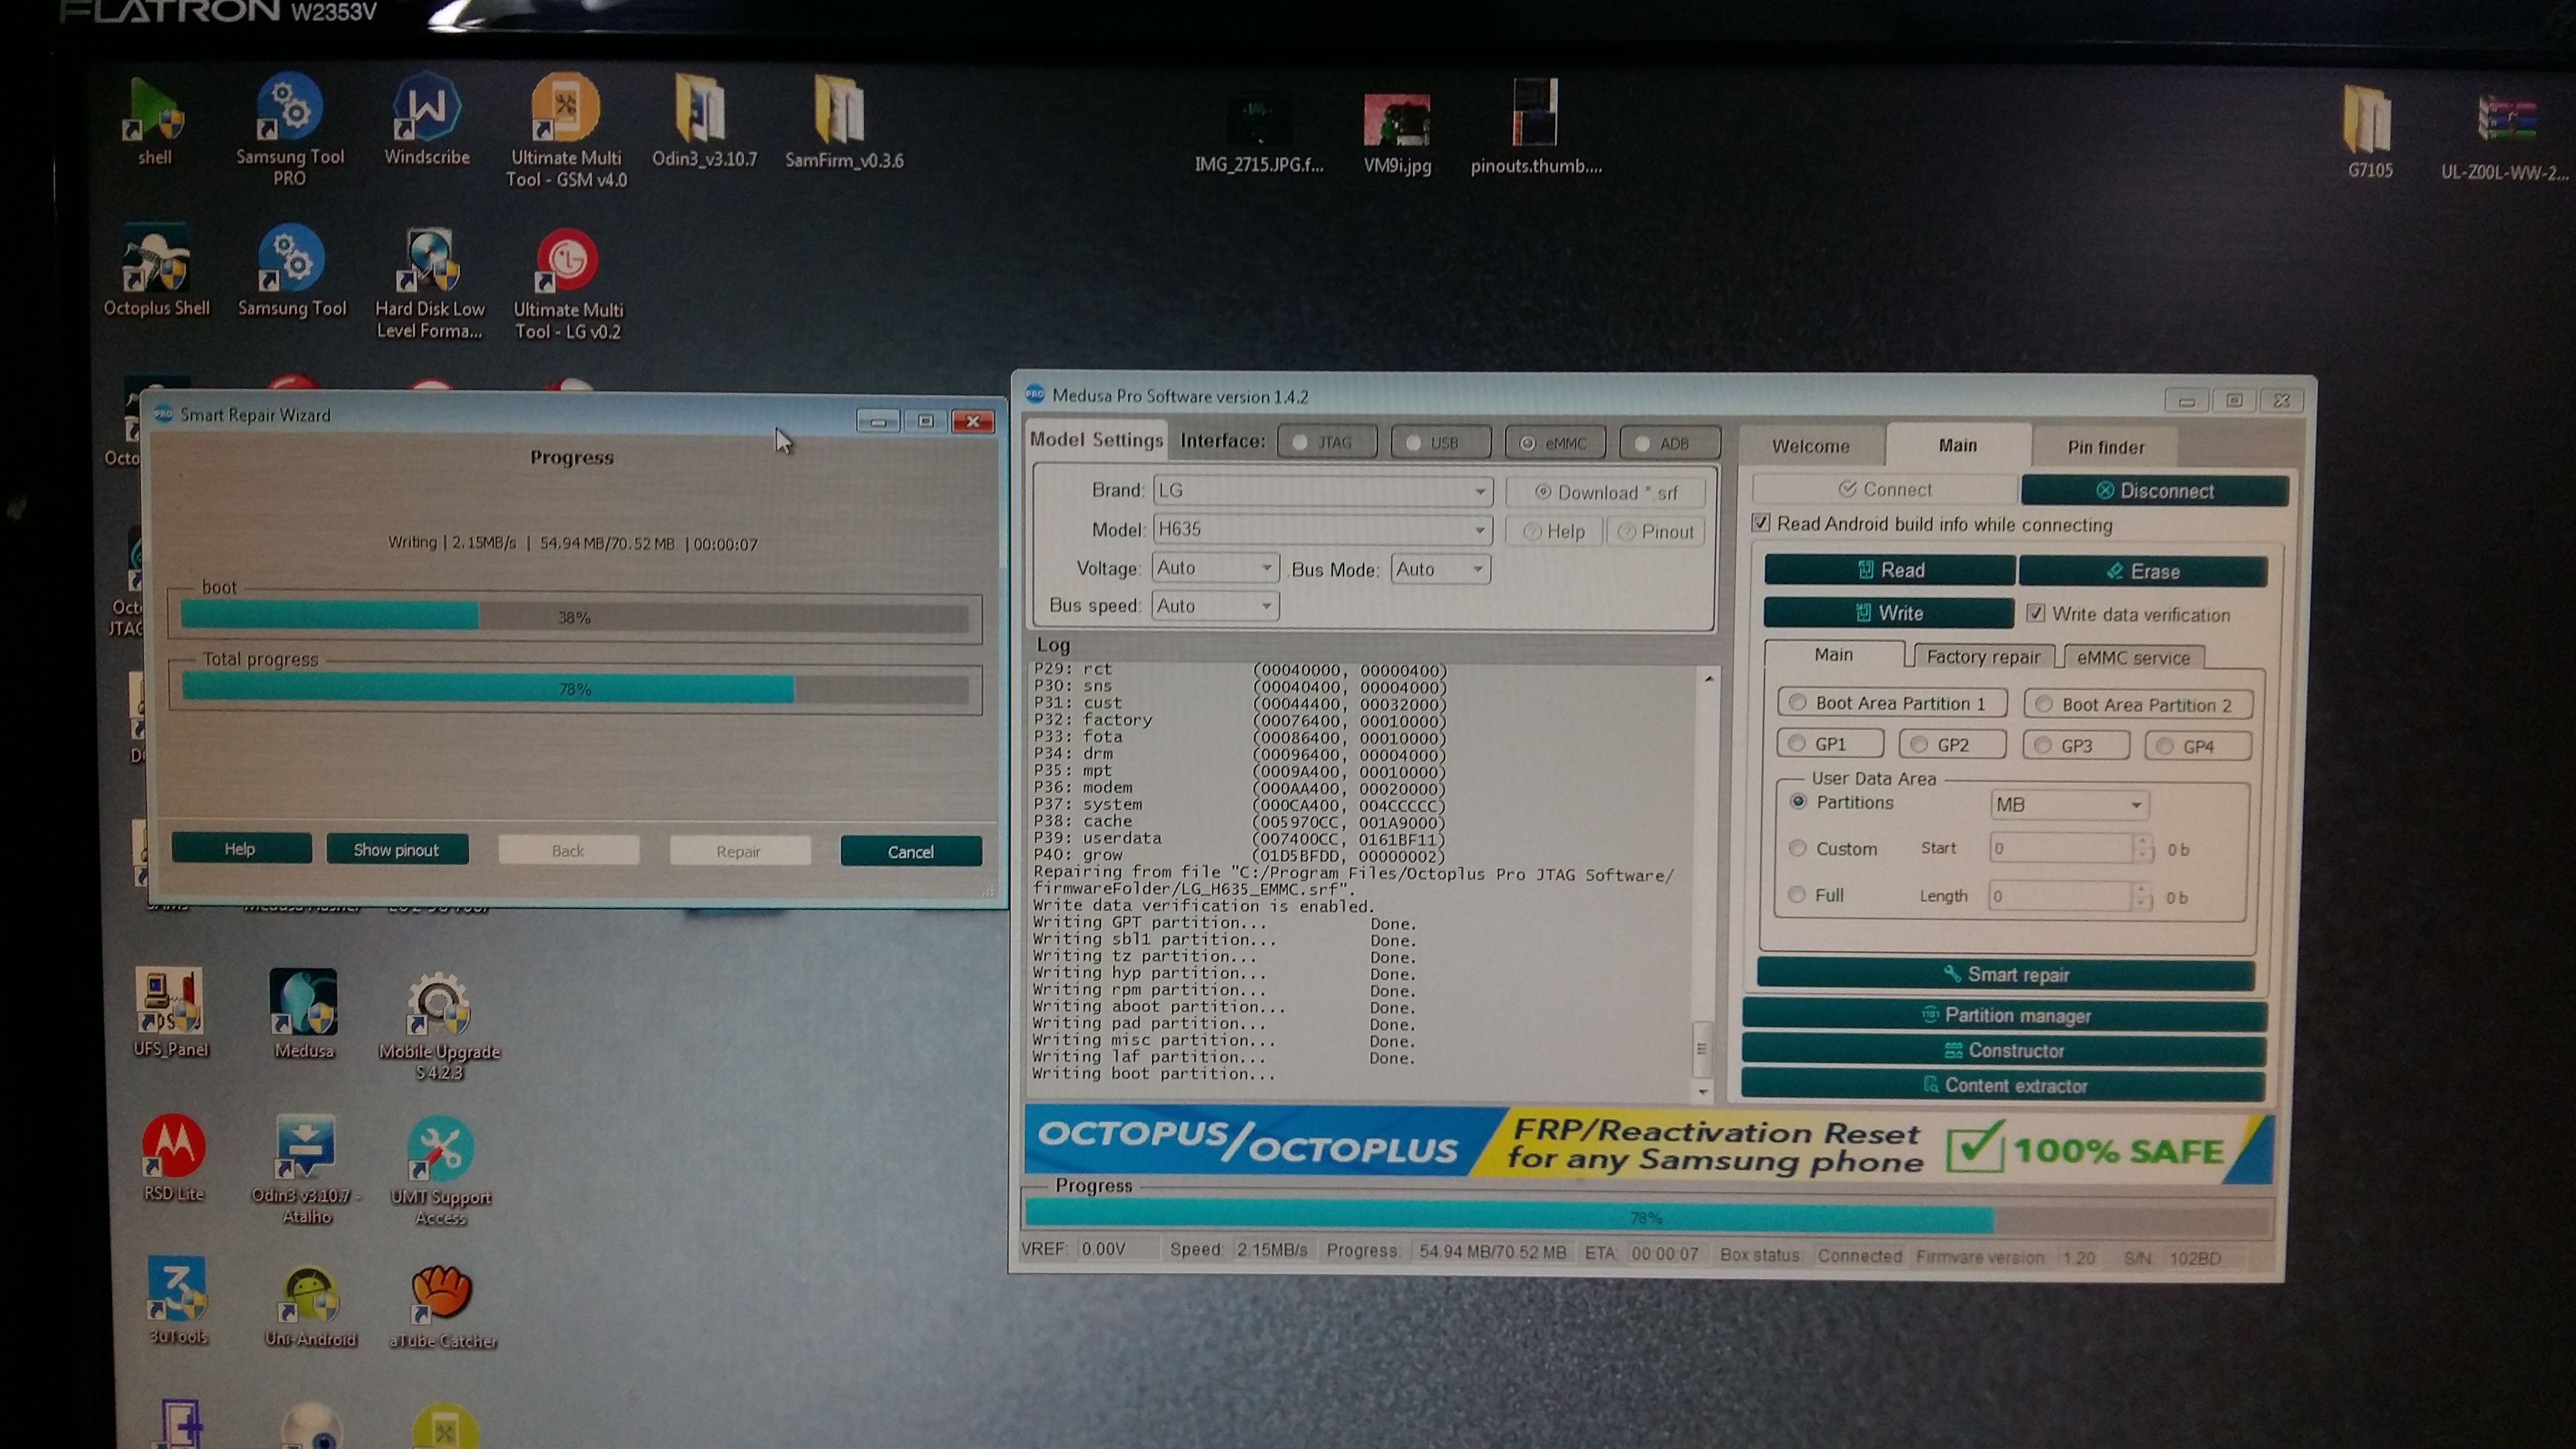
Task: Open UMT Support Access shortcut
Action: pos(440,1170)
